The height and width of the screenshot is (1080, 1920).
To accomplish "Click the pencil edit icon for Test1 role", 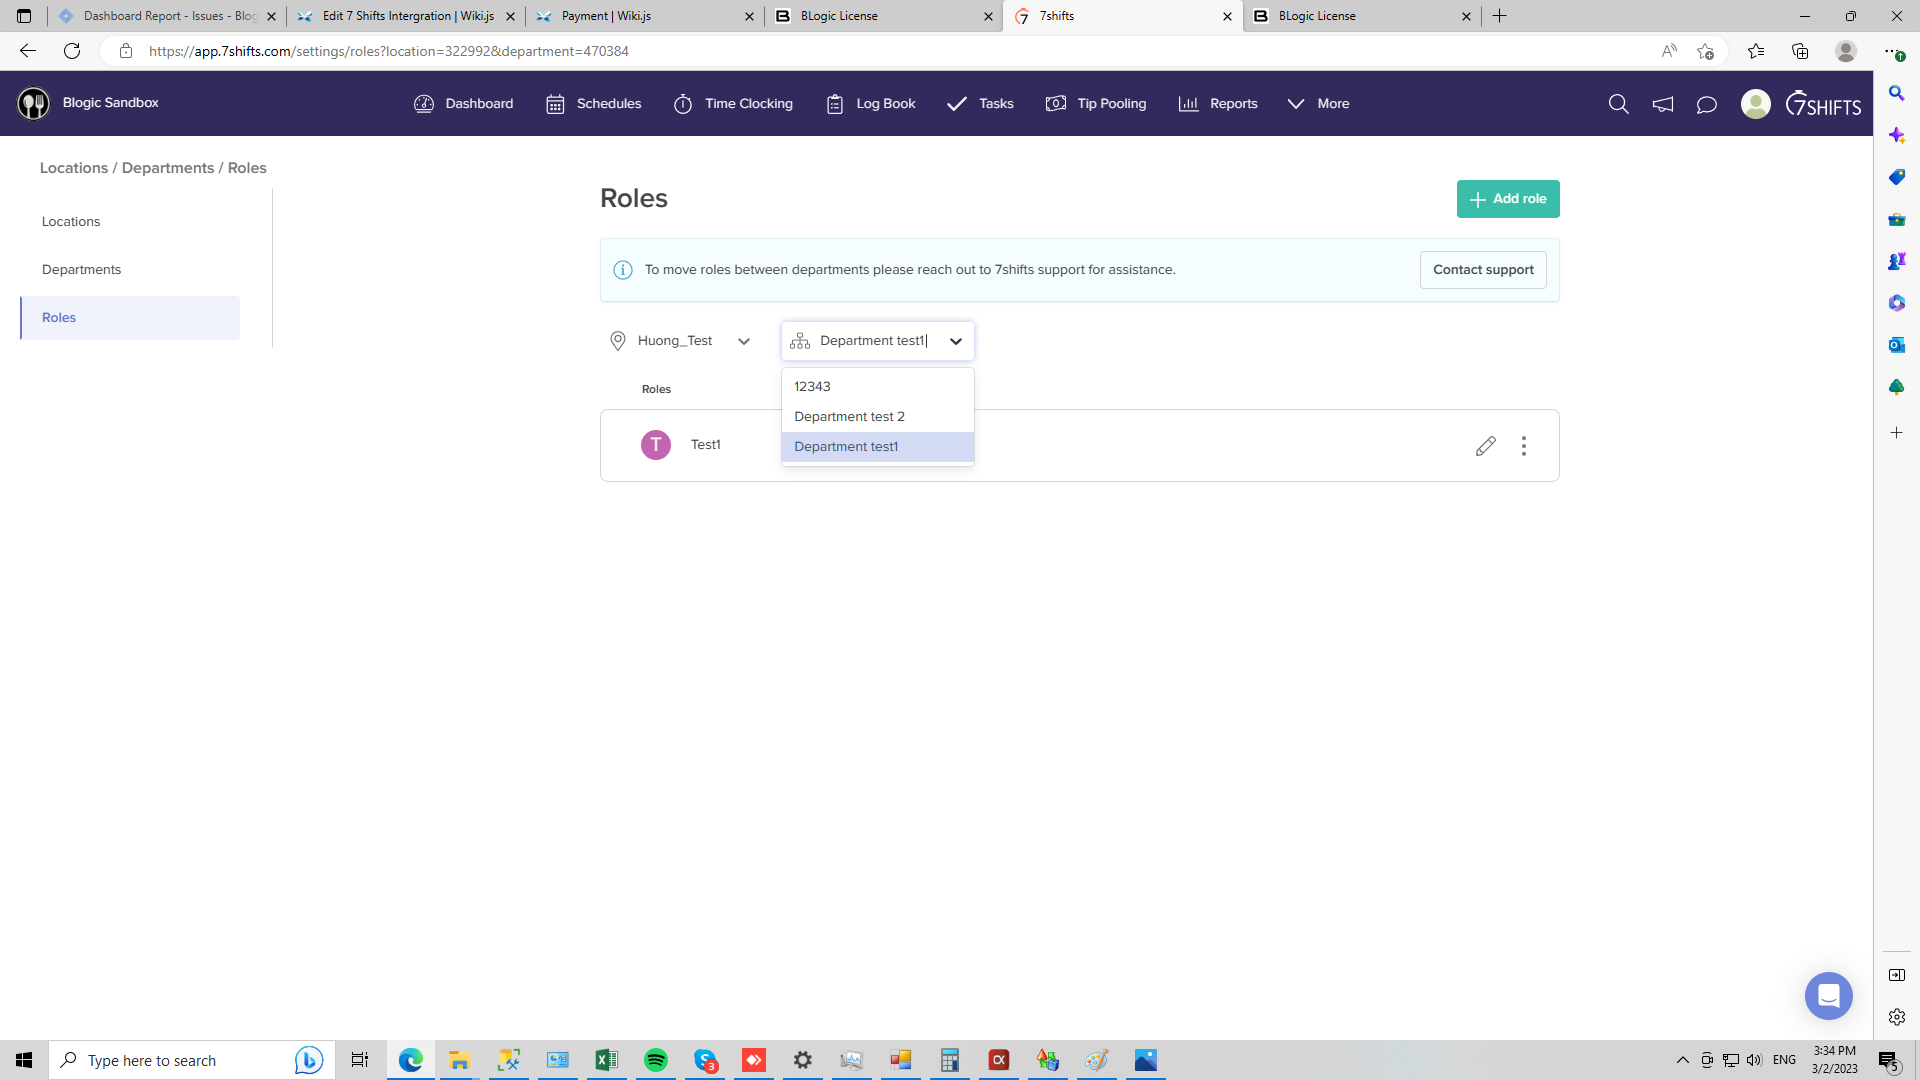I will tap(1485, 446).
